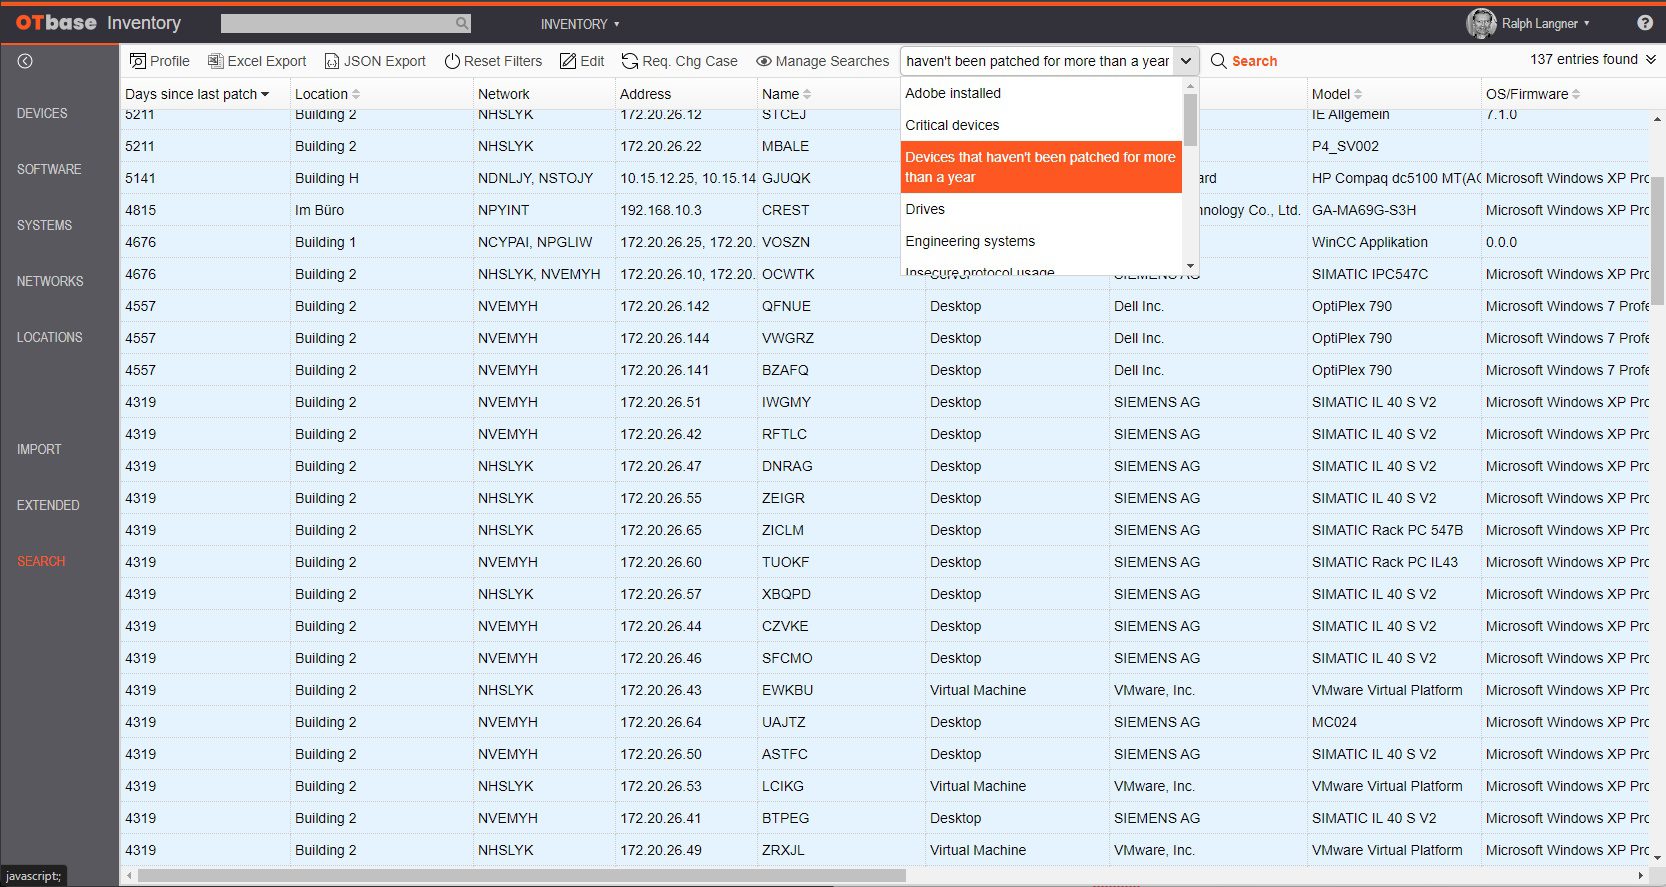The width and height of the screenshot is (1666, 887).
Task: Click the Im Büro location cell
Action: (x=319, y=210)
